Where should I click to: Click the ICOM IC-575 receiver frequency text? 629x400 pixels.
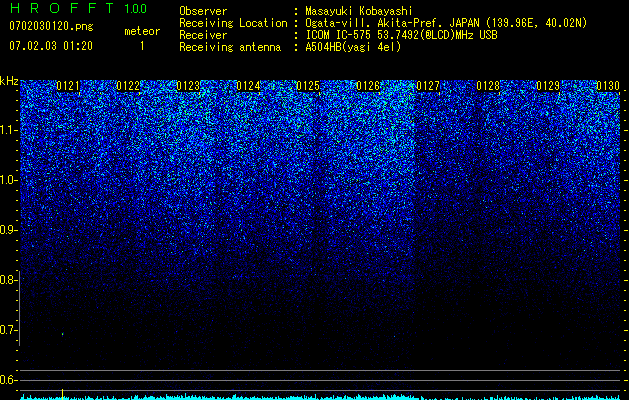(x=401, y=35)
